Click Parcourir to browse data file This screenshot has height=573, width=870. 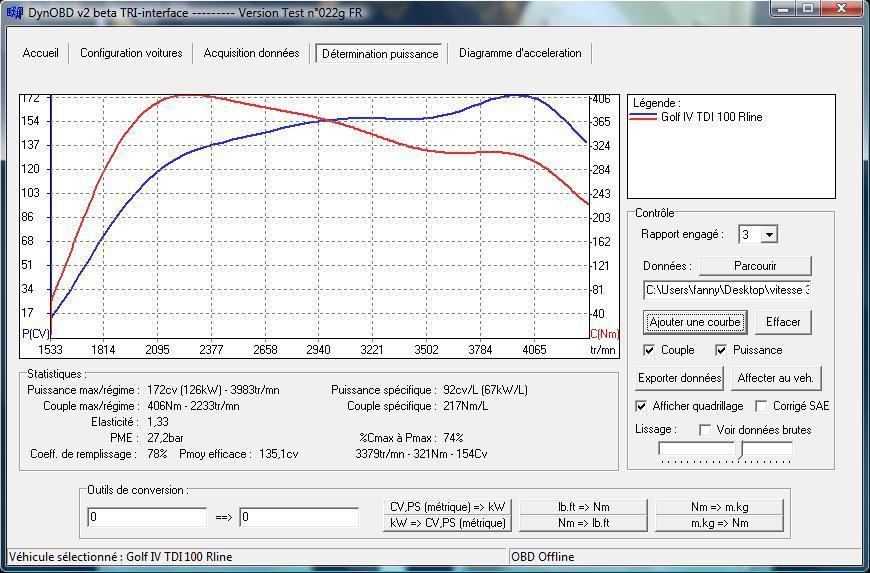click(755, 266)
